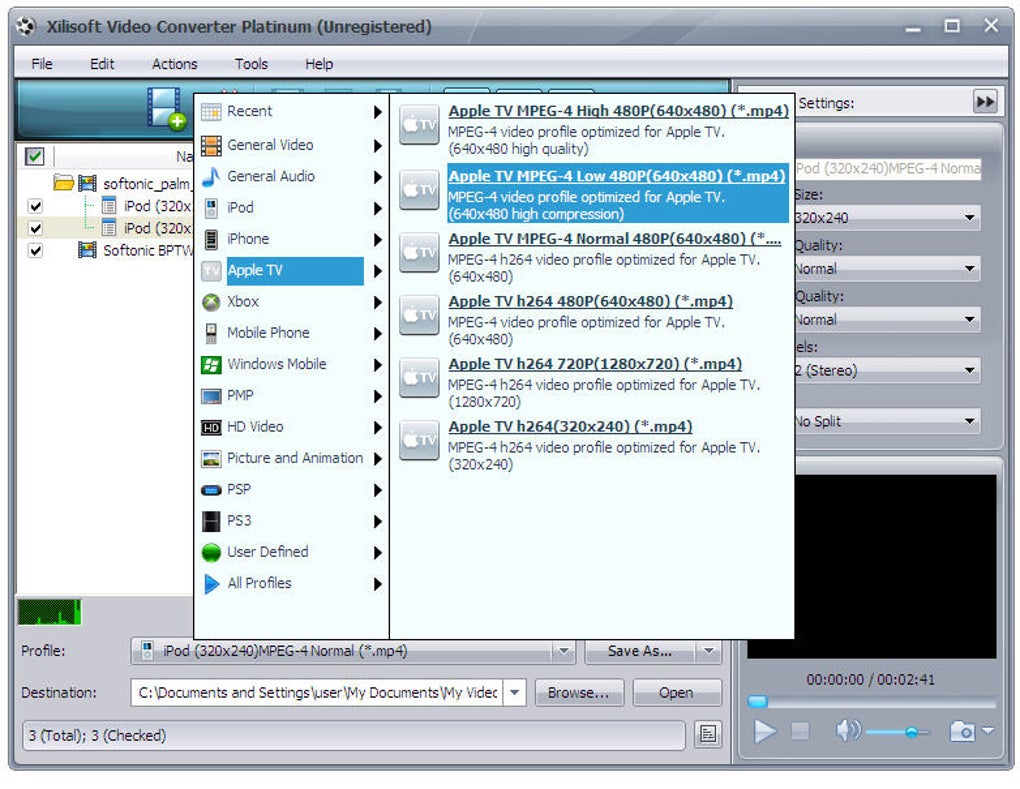Toggle the header select-all checkbox
Viewport: 1020px width, 789px height.
pyautogui.click(x=34, y=156)
